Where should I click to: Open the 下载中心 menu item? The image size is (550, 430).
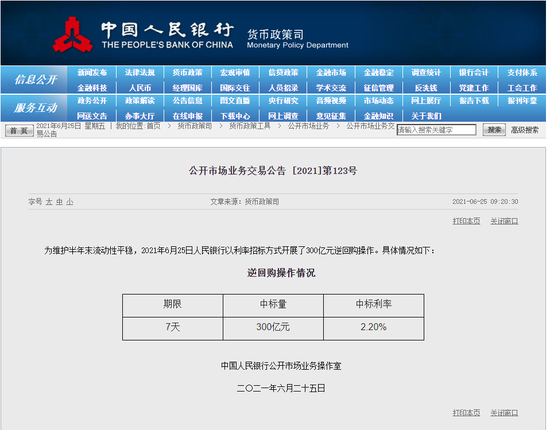click(x=235, y=116)
